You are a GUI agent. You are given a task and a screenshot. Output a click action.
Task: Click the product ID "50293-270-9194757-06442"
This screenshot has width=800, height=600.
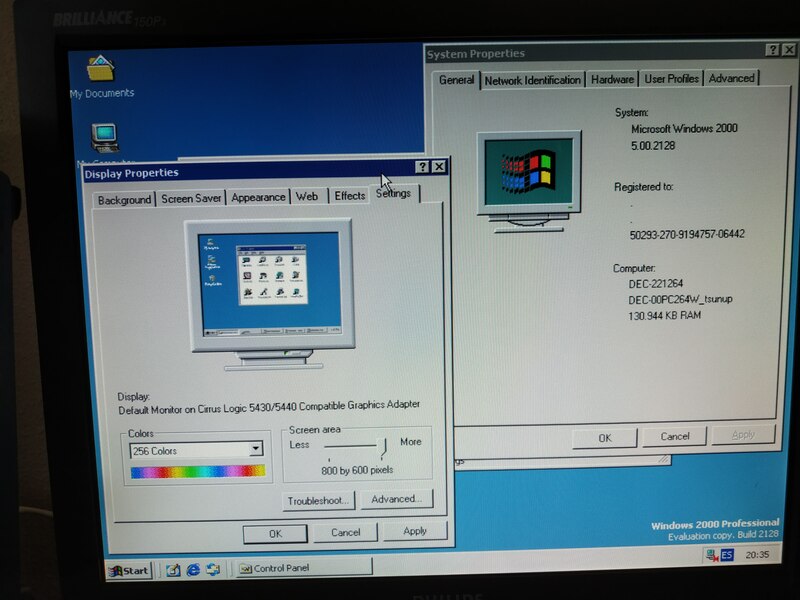[x=687, y=235]
